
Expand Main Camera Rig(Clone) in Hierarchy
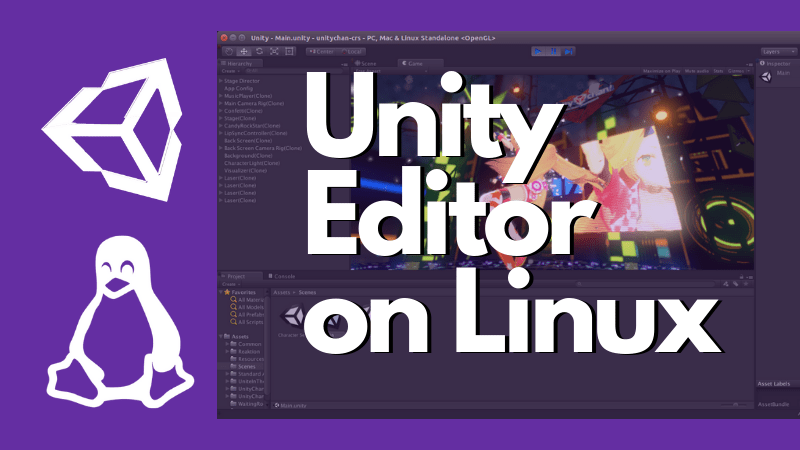pyautogui.click(x=221, y=103)
